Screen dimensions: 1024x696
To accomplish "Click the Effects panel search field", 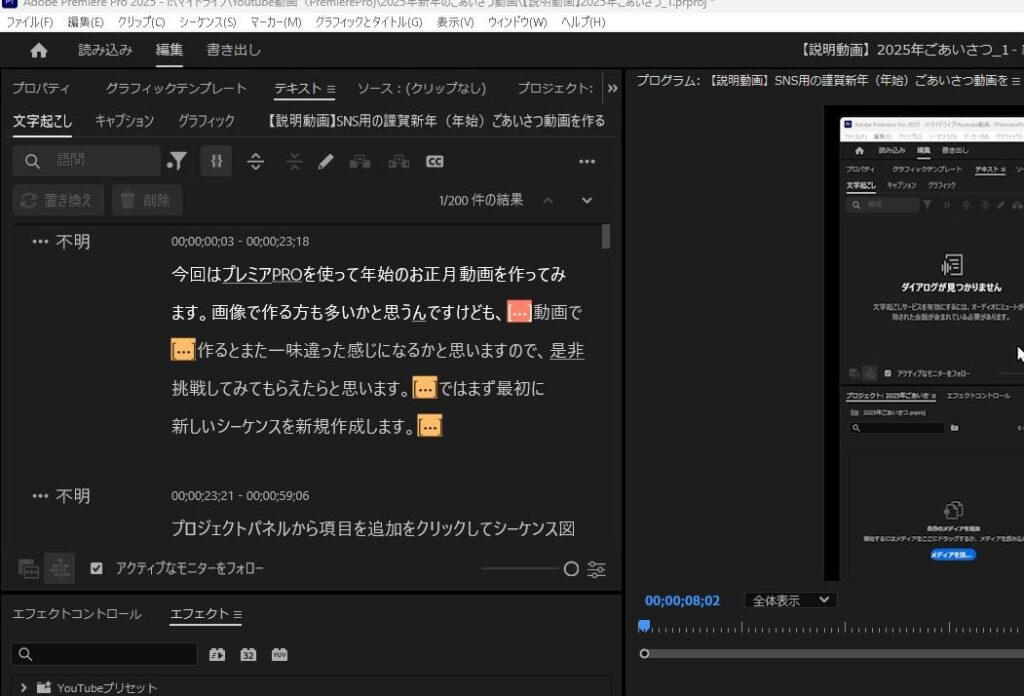I will click(x=104, y=654).
